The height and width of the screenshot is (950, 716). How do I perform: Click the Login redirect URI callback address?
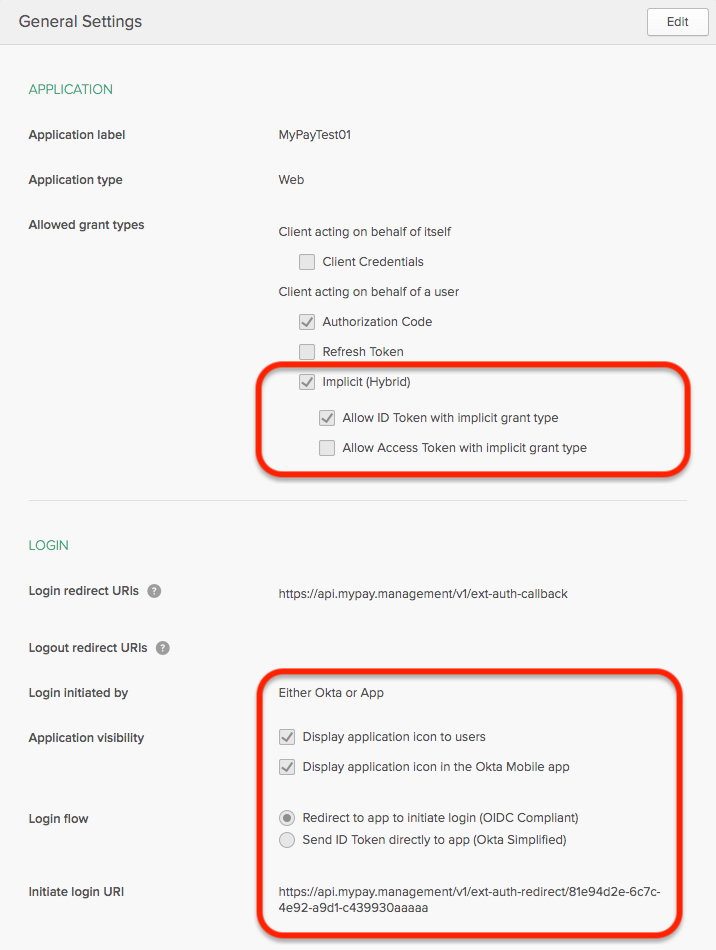click(x=423, y=594)
